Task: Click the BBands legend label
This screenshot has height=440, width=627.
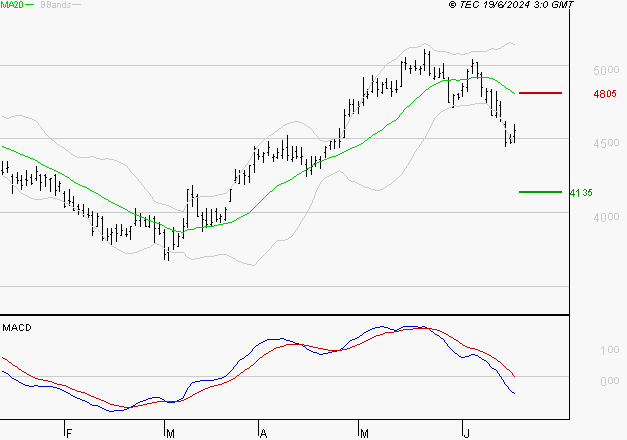Action: [55, 5]
